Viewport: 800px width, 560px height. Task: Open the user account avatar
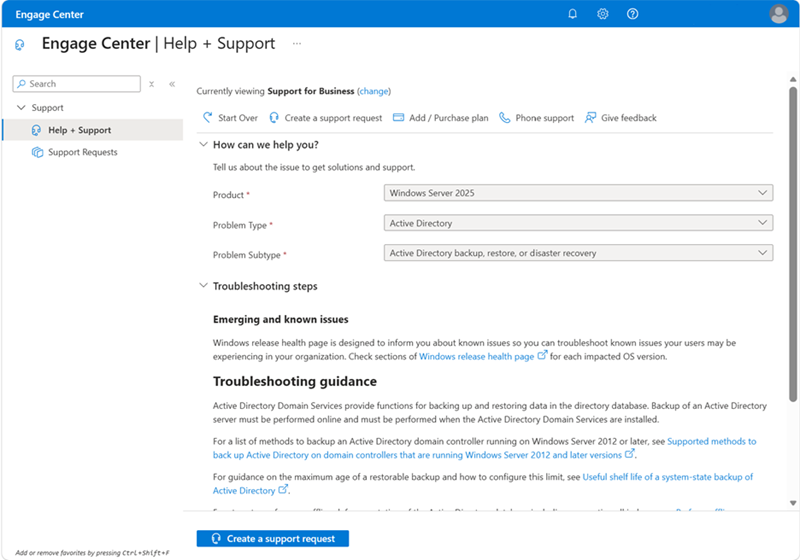click(779, 14)
